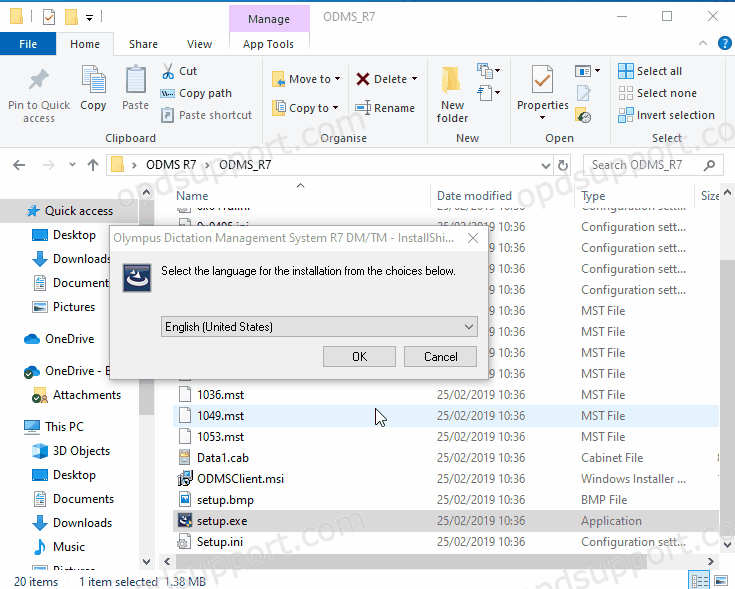Click the Properties checkmark icon
The height and width of the screenshot is (589, 735).
click(542, 80)
